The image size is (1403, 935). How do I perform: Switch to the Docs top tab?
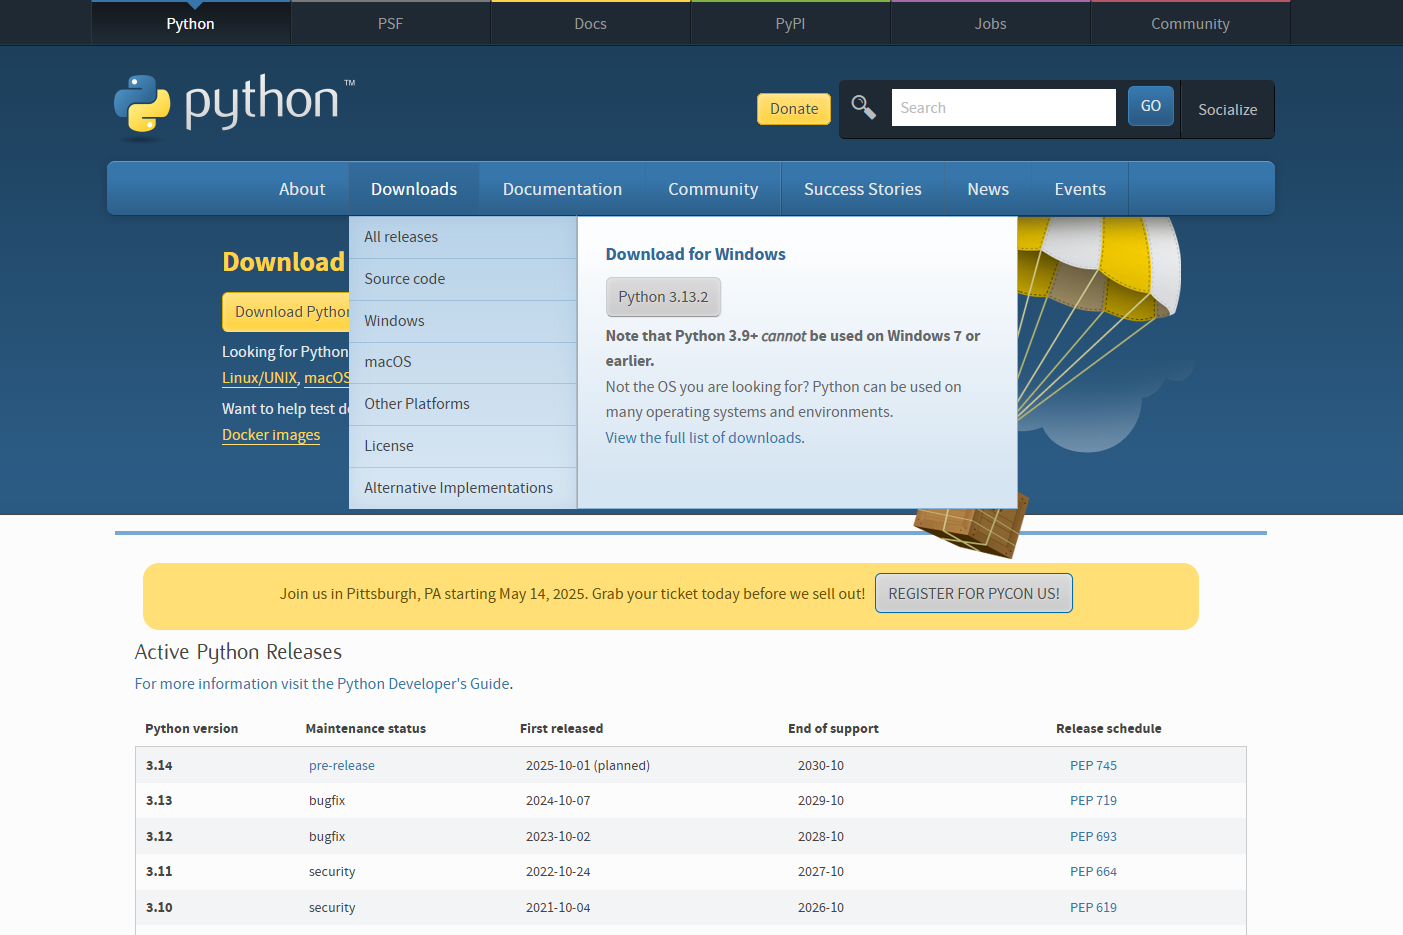(590, 23)
